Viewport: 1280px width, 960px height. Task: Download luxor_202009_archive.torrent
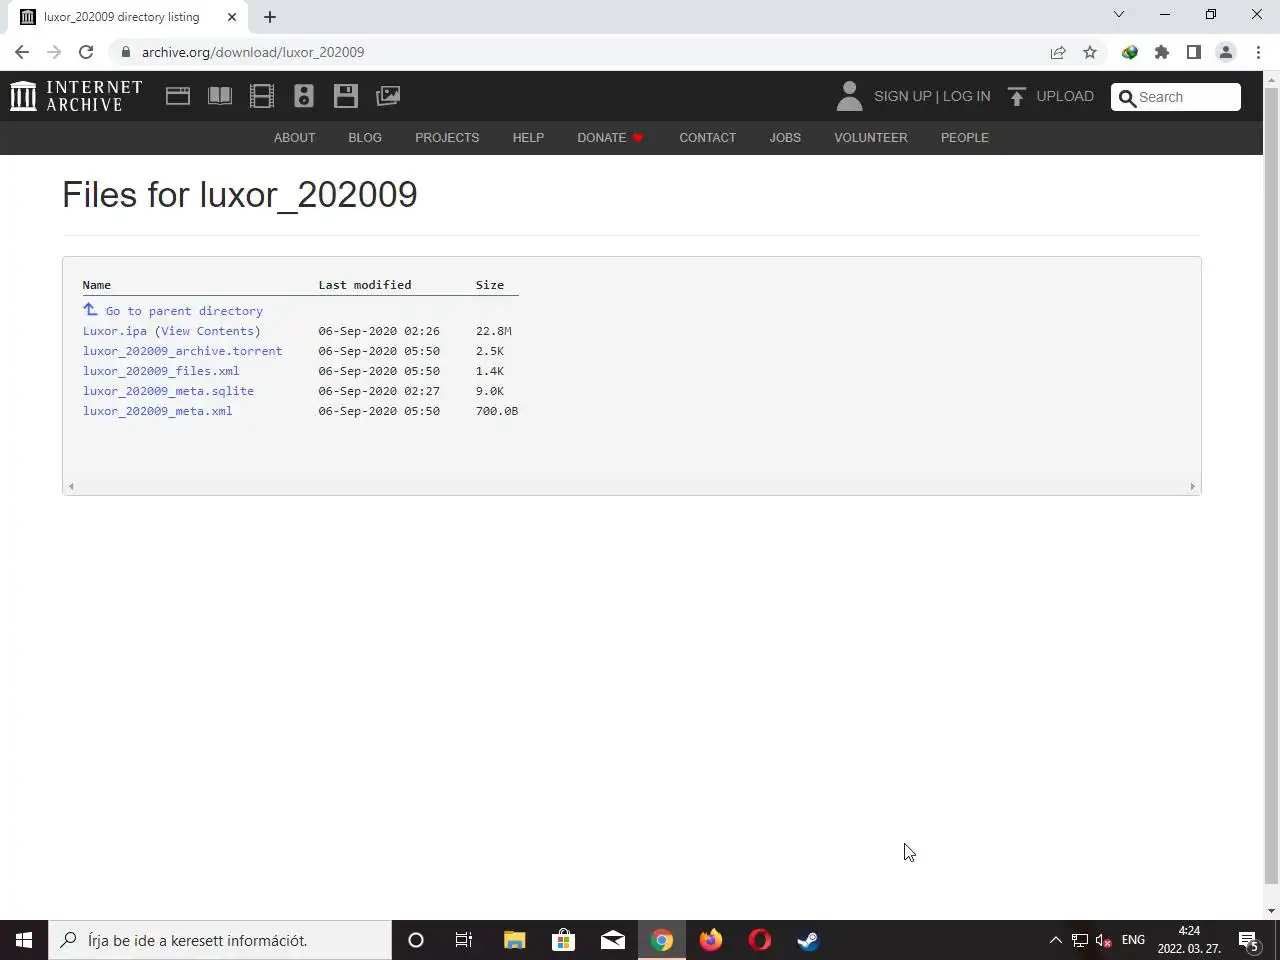[183, 351]
